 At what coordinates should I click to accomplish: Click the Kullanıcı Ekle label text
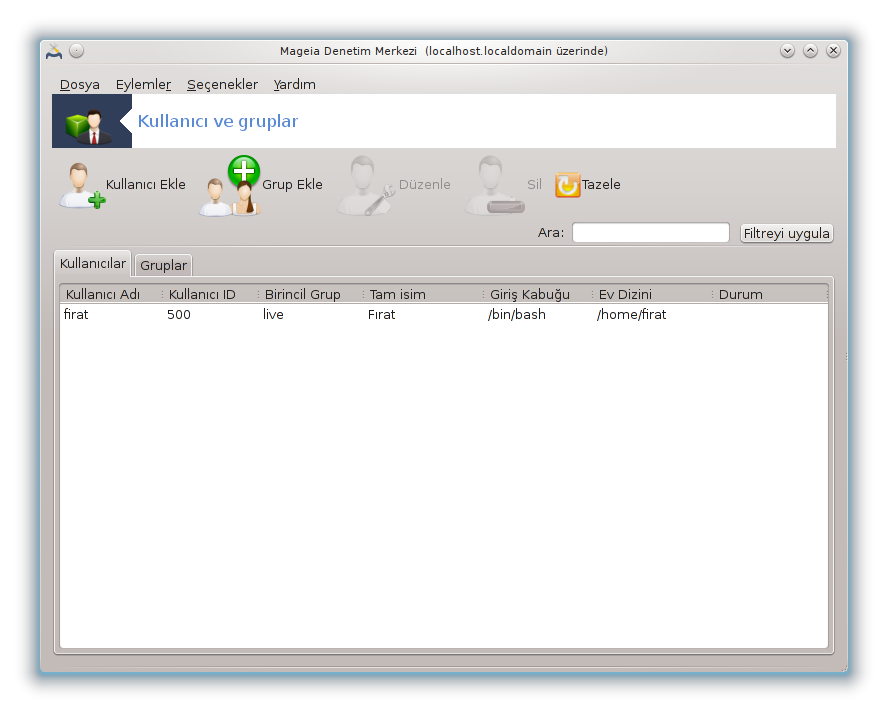[x=146, y=185]
